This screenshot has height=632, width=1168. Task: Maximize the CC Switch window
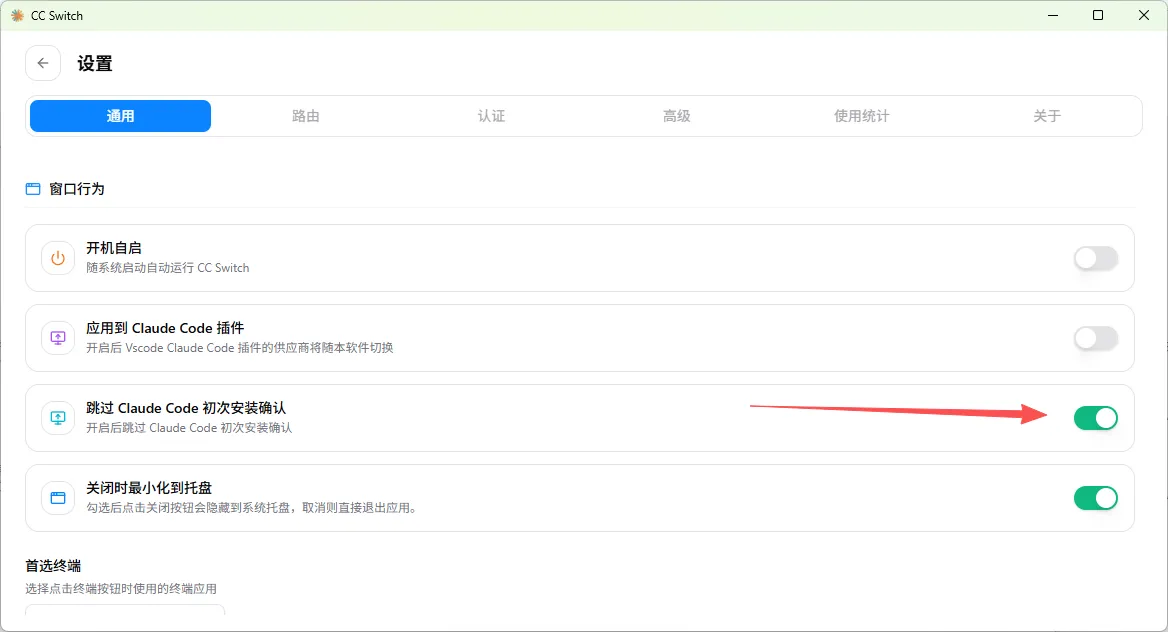click(x=1098, y=15)
